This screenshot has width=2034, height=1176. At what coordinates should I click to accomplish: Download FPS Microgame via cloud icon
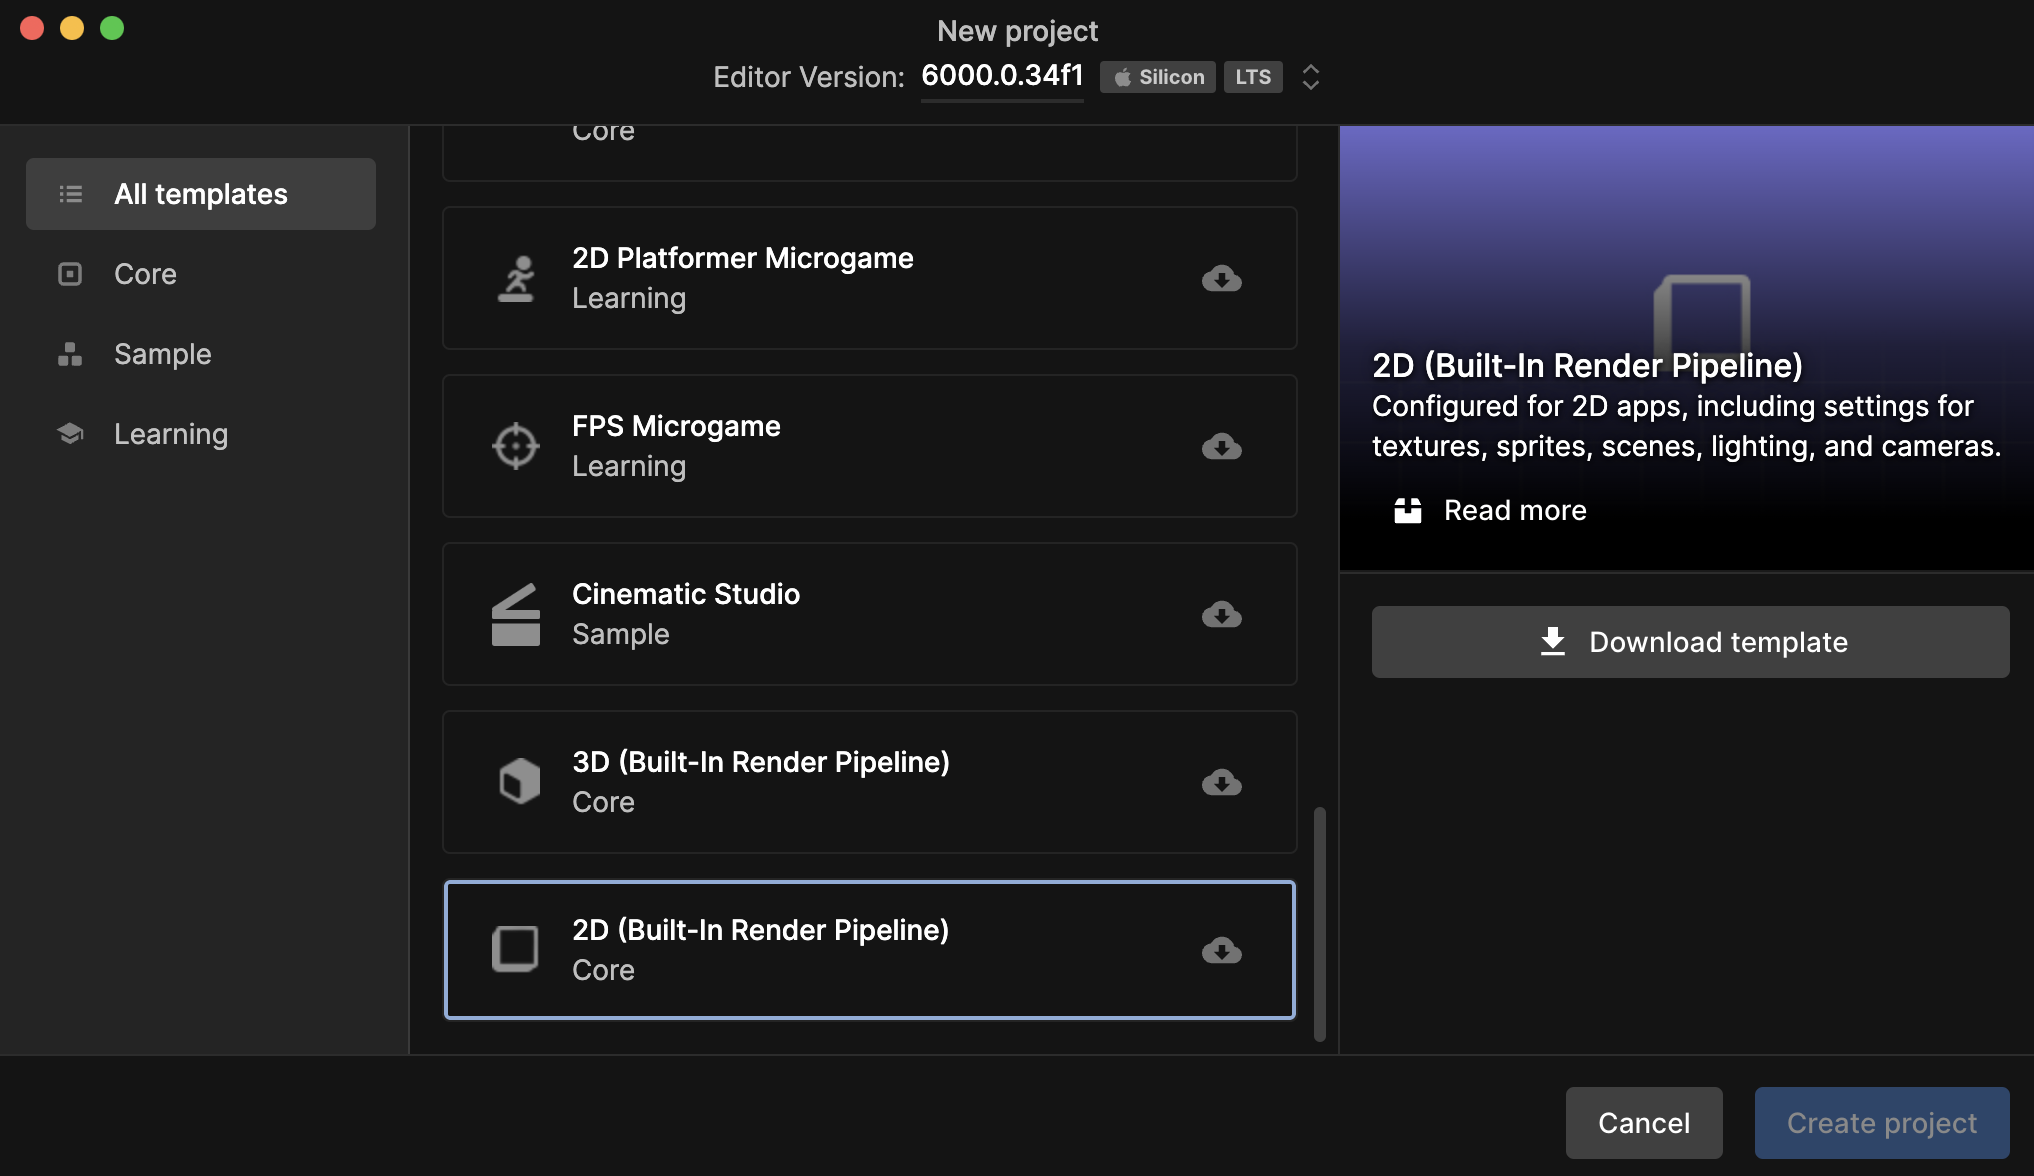(x=1222, y=446)
